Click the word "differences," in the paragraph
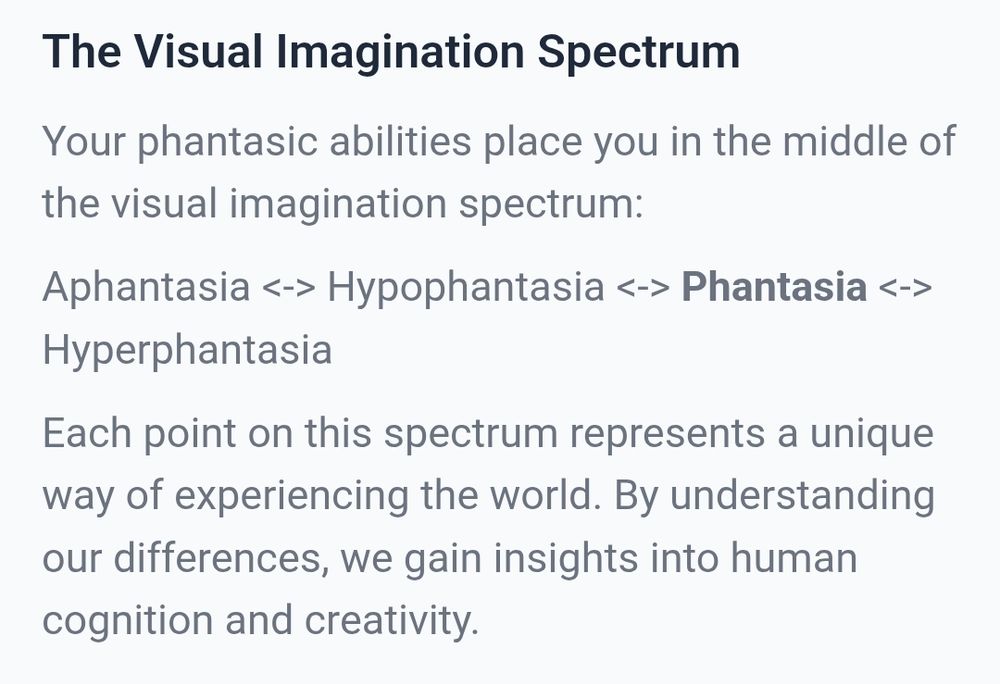Screen dimensions: 1000x684 [x=221, y=558]
